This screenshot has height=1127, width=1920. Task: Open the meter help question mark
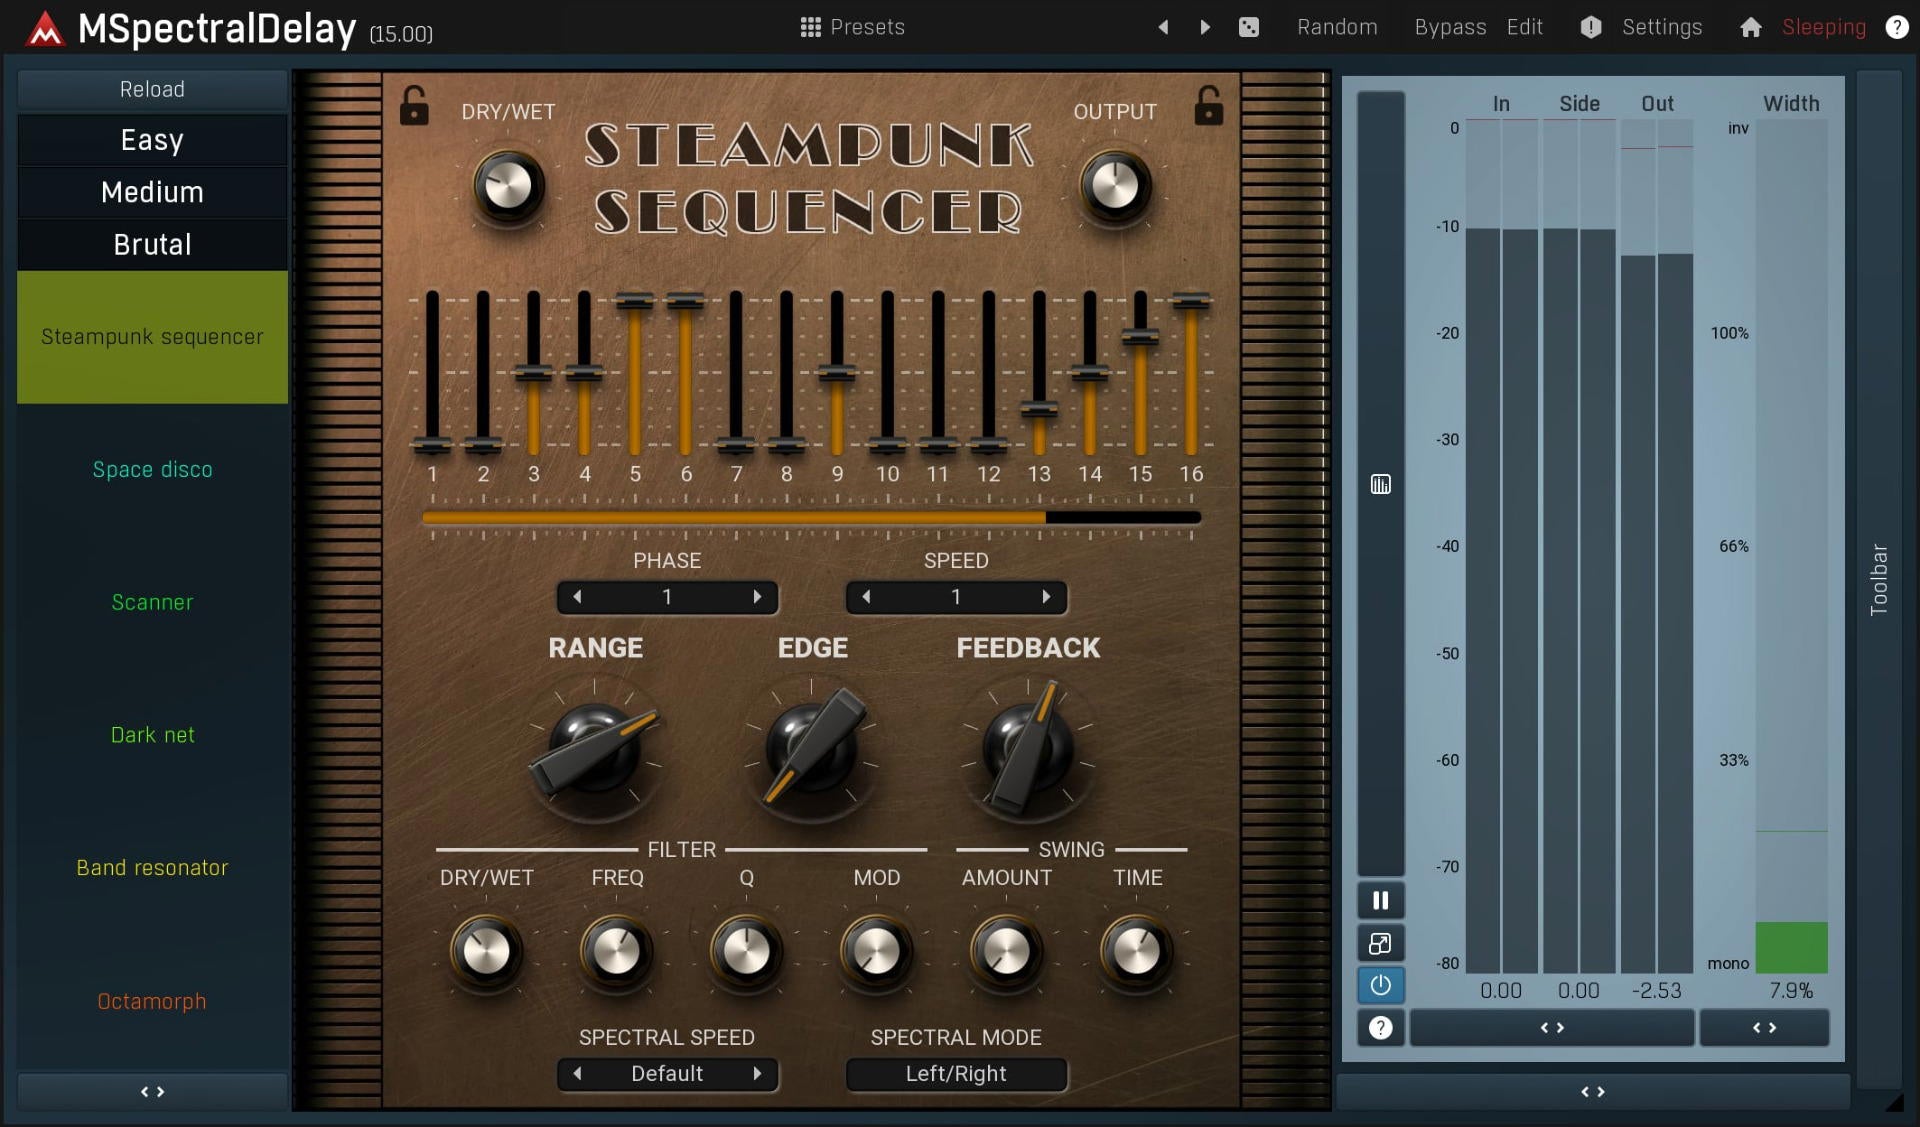coord(1380,1028)
